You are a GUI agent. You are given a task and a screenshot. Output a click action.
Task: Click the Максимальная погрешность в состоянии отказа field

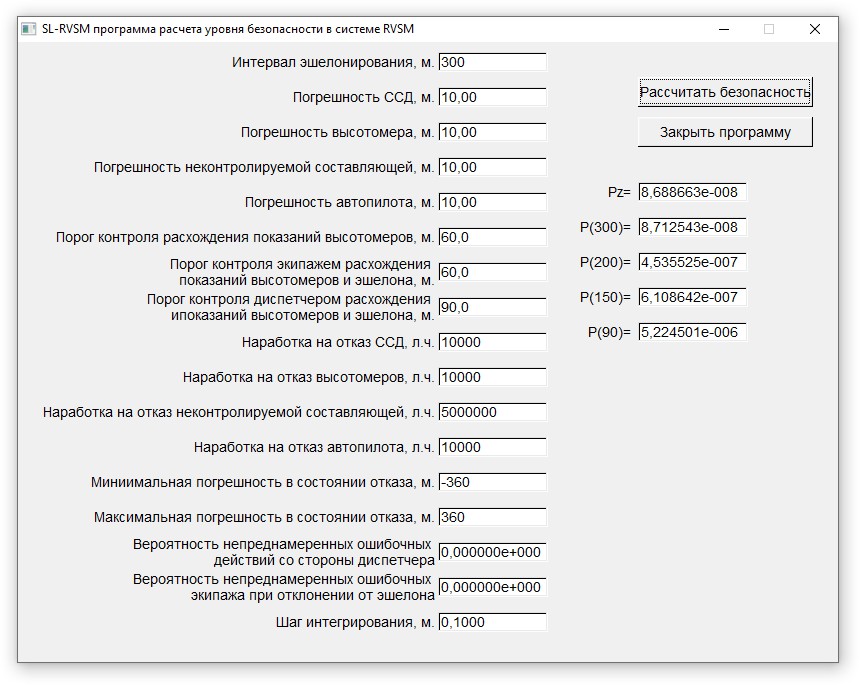[x=492, y=517]
